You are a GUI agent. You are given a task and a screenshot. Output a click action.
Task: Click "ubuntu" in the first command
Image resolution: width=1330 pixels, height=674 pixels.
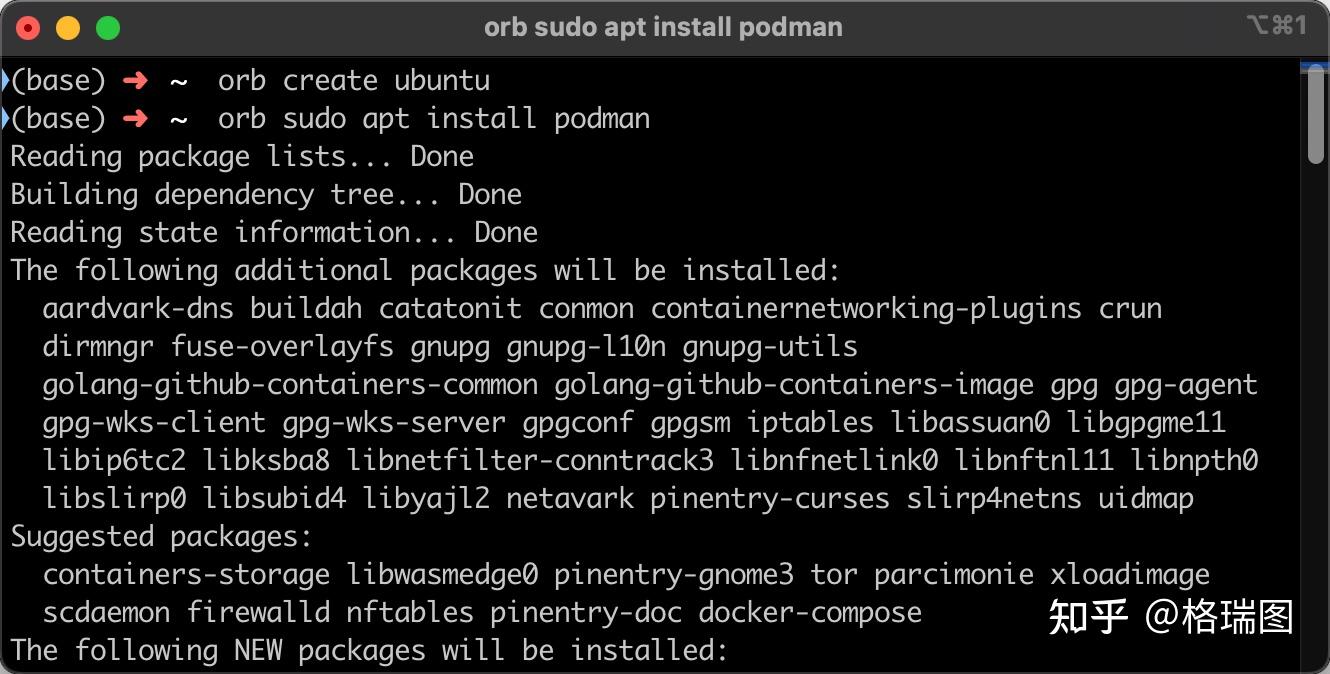[x=442, y=80]
